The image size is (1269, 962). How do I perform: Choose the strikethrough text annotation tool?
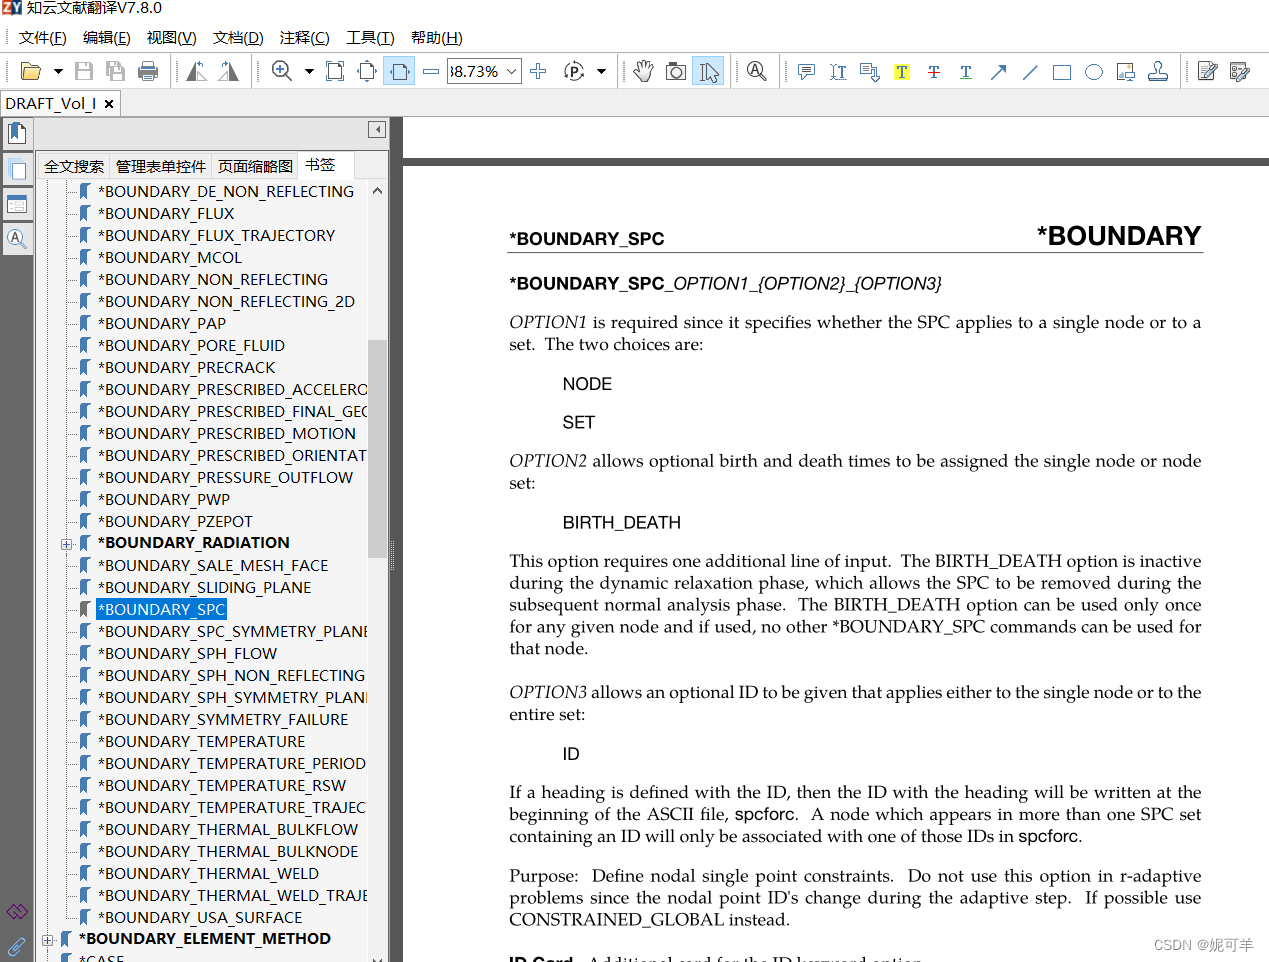pos(934,72)
